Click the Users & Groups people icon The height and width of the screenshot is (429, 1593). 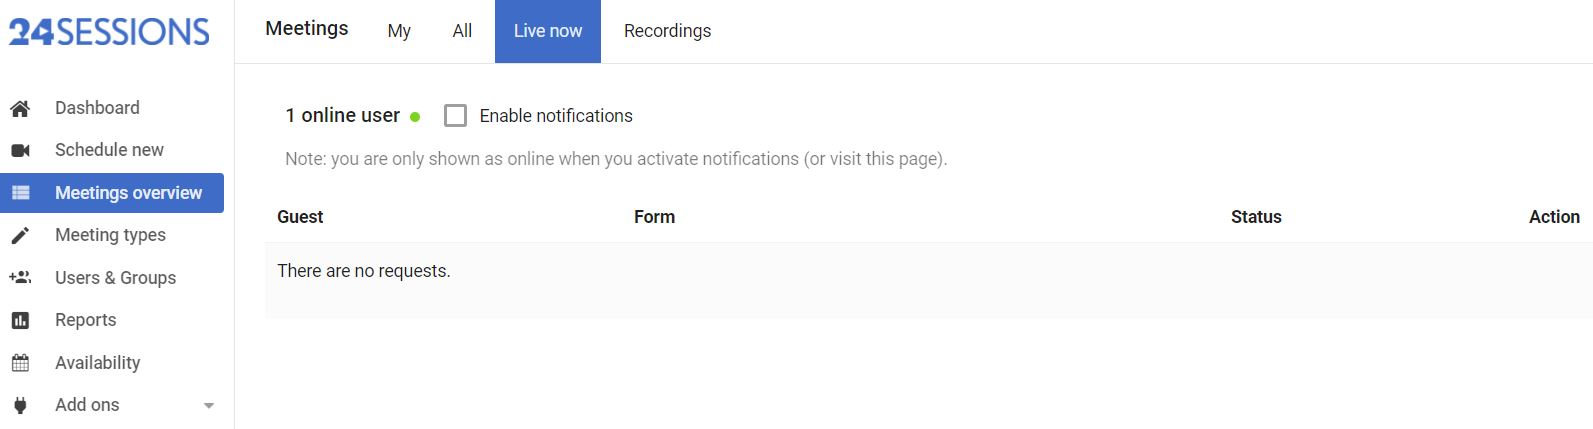[20, 278]
